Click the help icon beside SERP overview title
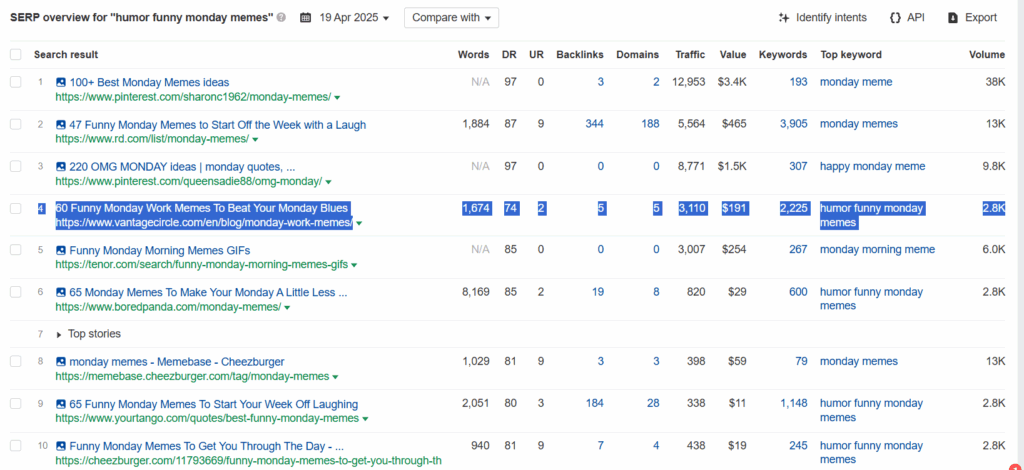Screen dimensions: 1024x470 [281, 18]
